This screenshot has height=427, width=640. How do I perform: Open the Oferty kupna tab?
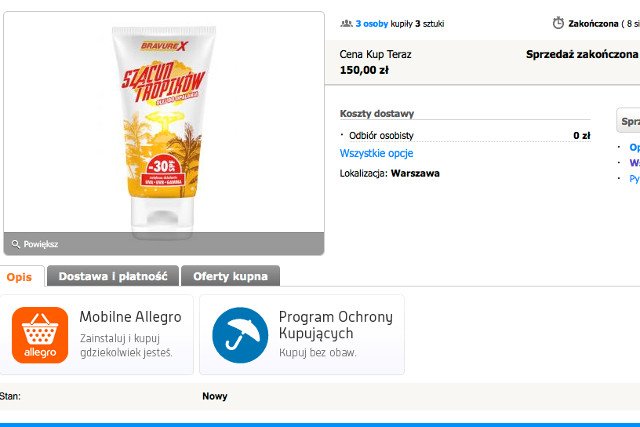(231, 276)
